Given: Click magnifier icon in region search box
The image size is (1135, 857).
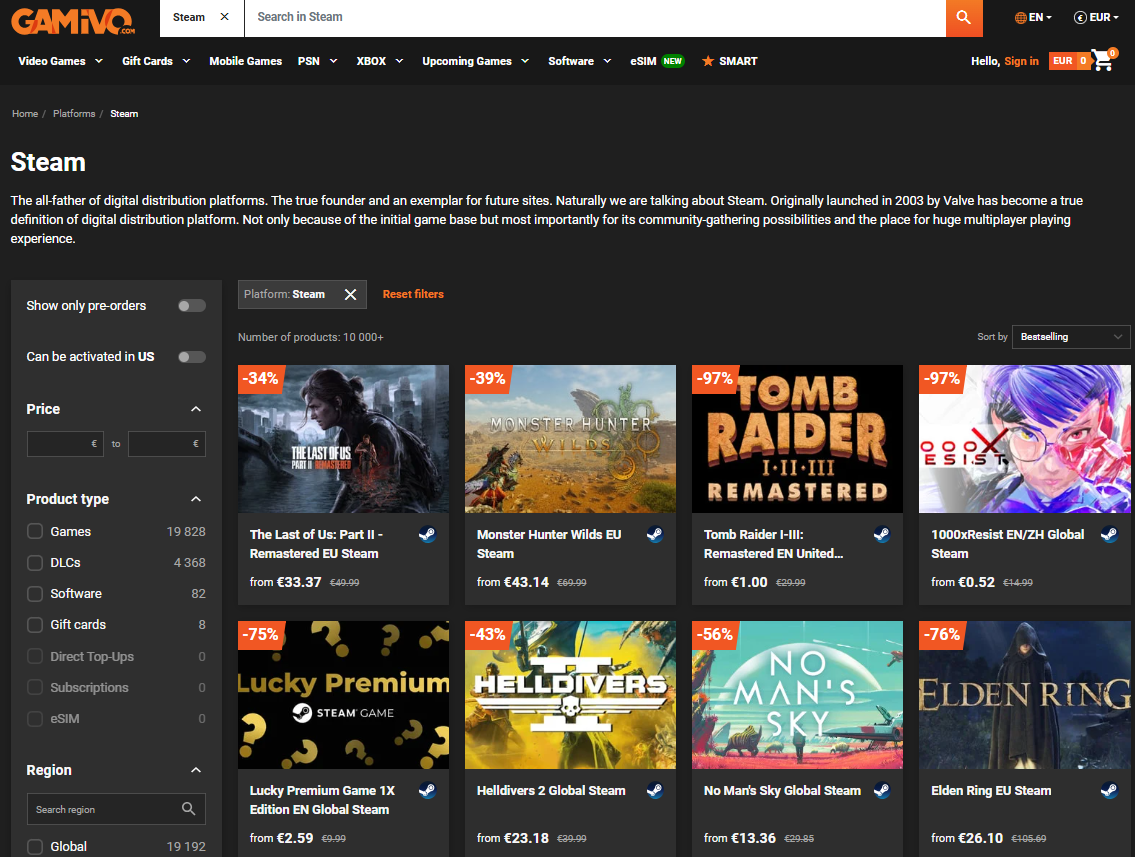Looking at the screenshot, I should click(189, 809).
